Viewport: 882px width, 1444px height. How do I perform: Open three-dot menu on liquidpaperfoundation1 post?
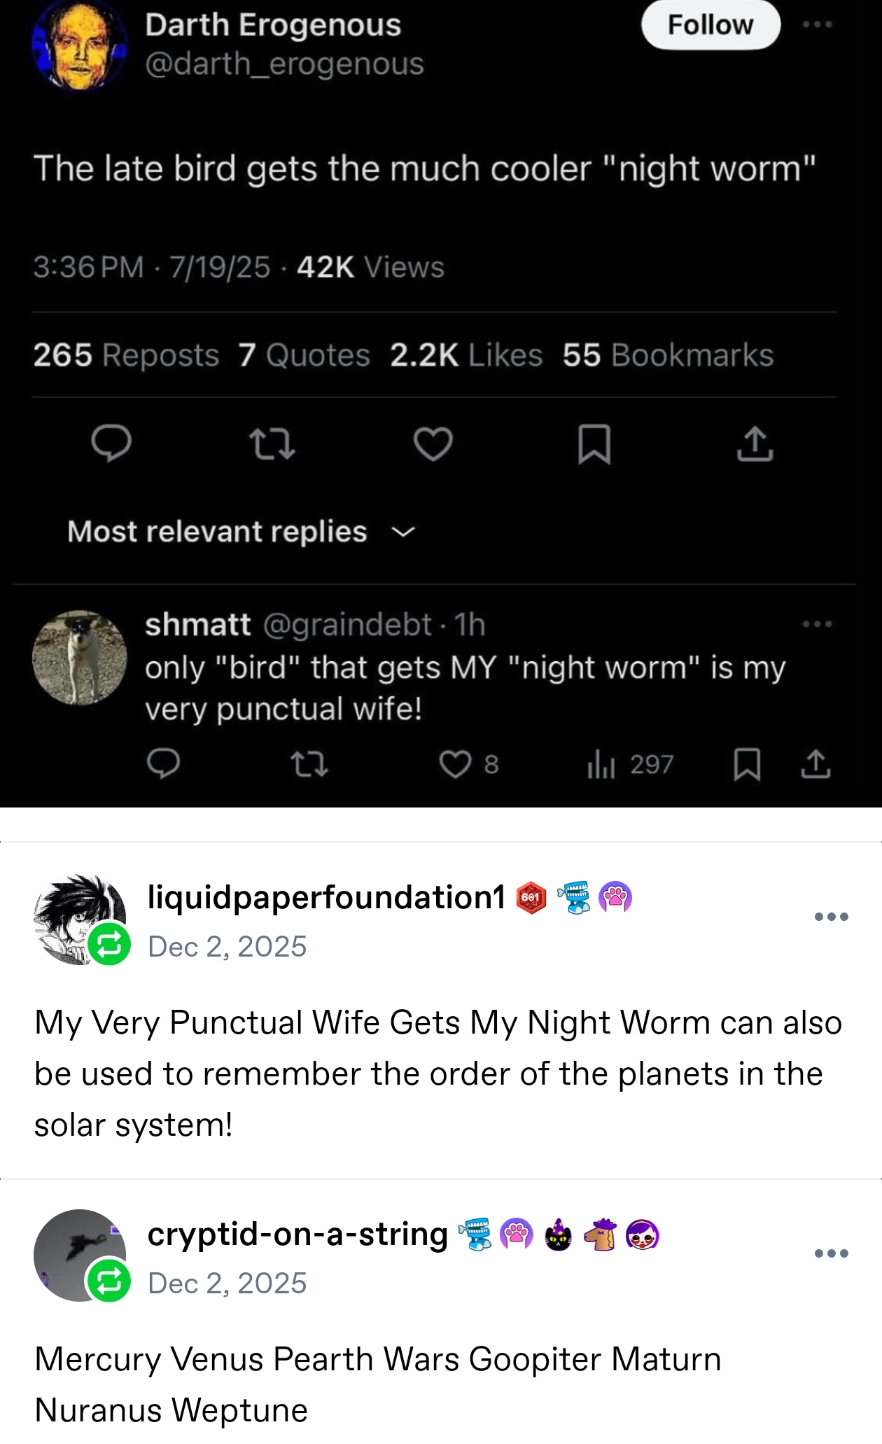point(831,917)
